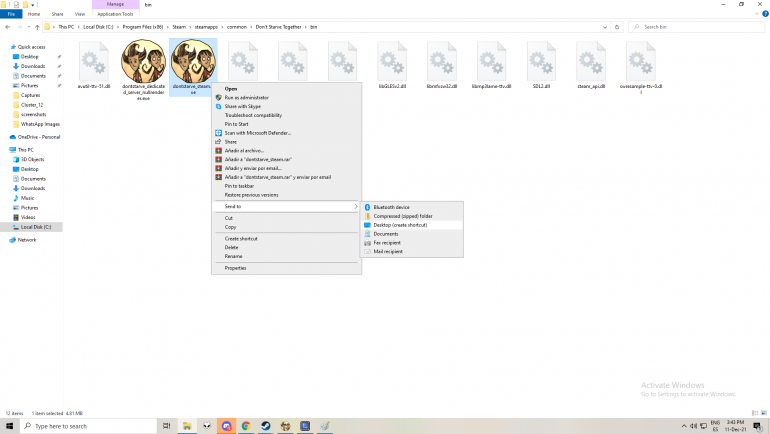Open the View ribbon tab
Image resolution: width=770 pixels, height=434 pixels.
(x=80, y=14)
